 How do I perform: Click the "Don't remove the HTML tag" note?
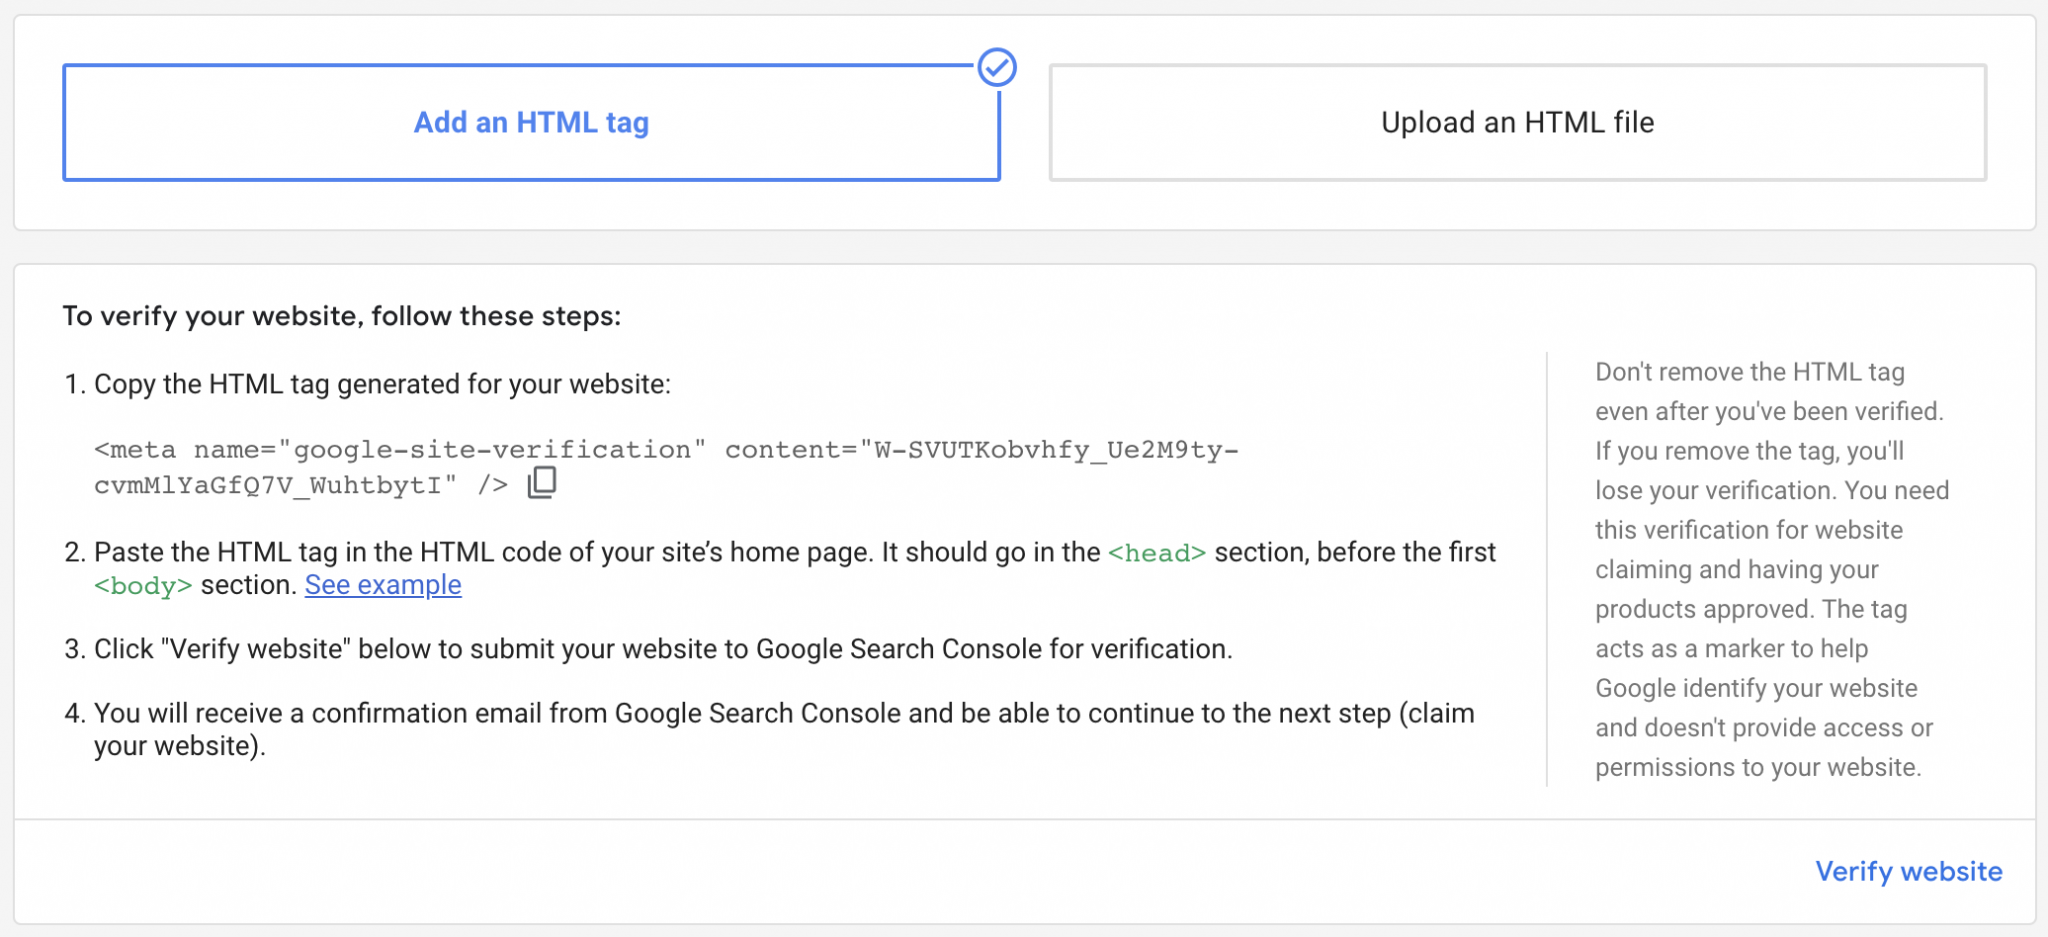pyautogui.click(x=1749, y=372)
